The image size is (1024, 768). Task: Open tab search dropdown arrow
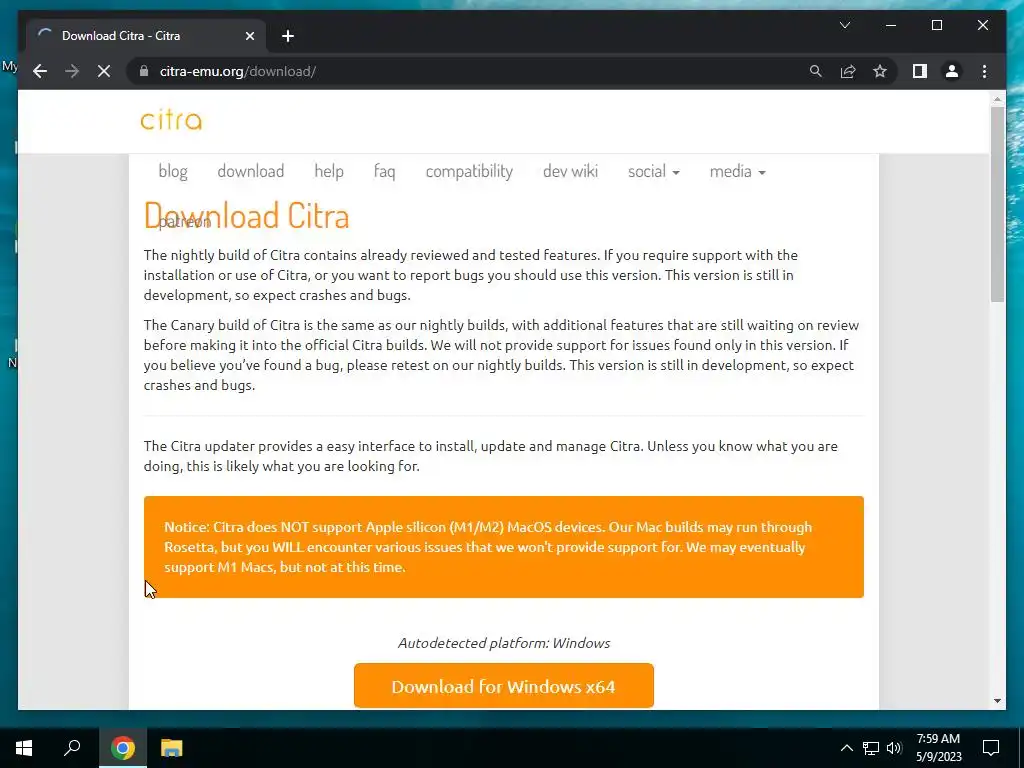tap(844, 25)
